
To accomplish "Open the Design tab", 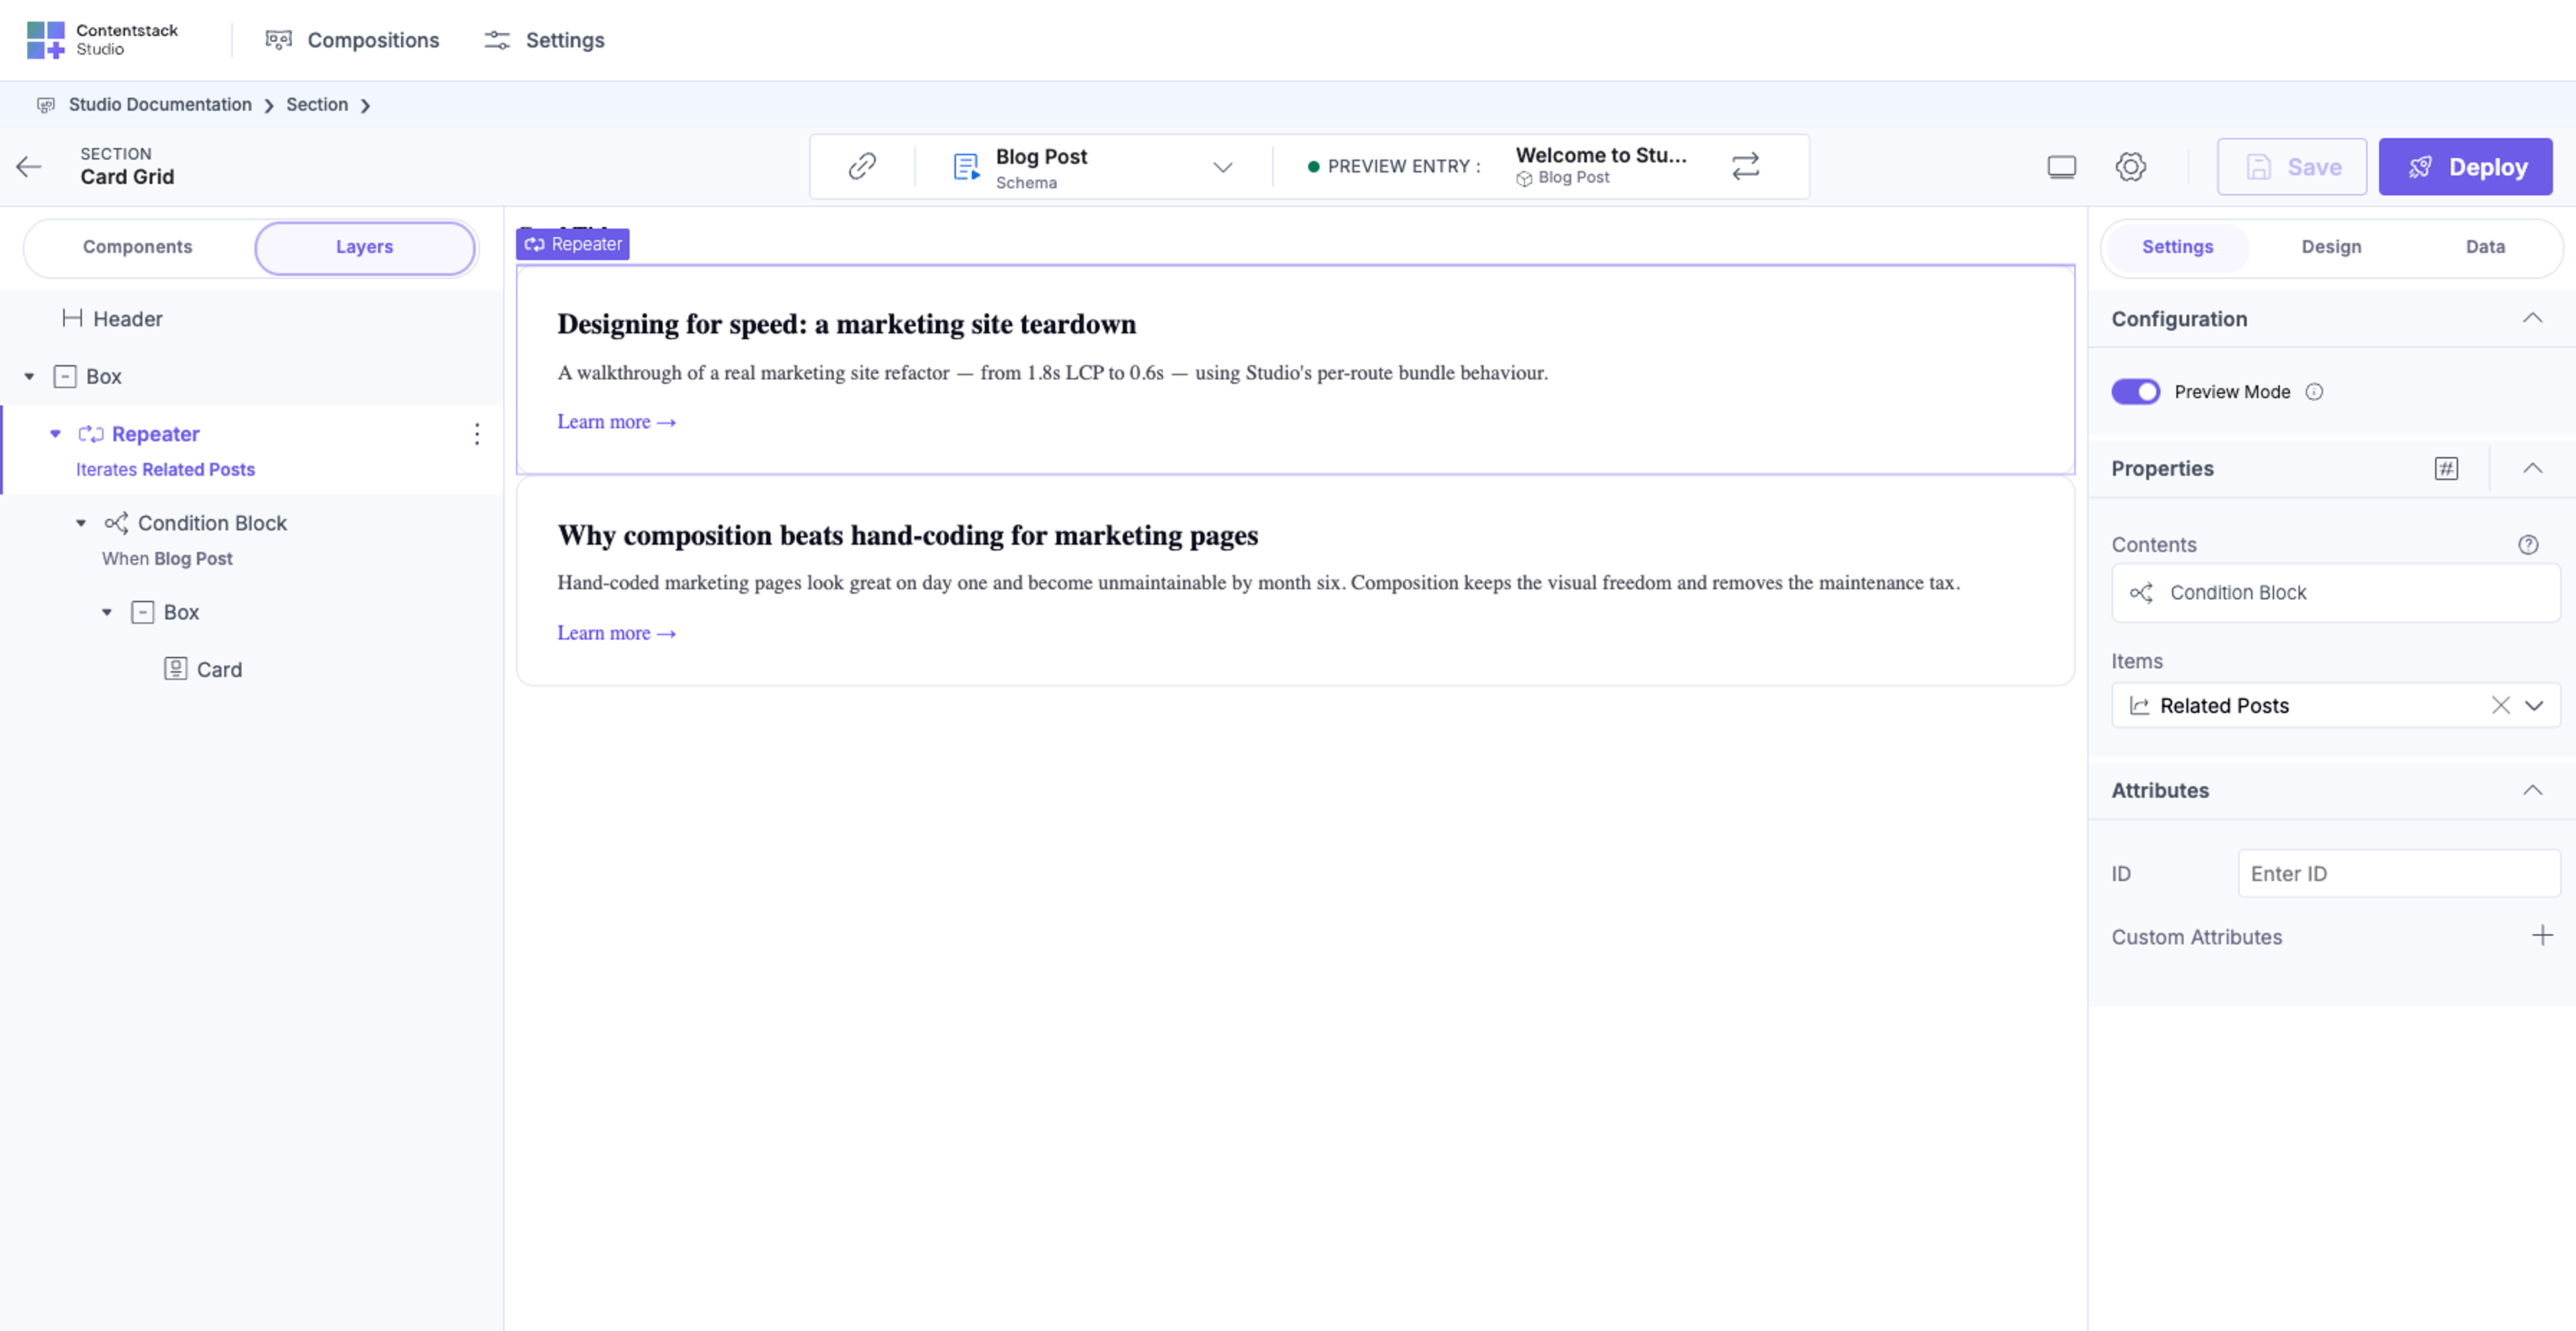I will [x=2330, y=247].
